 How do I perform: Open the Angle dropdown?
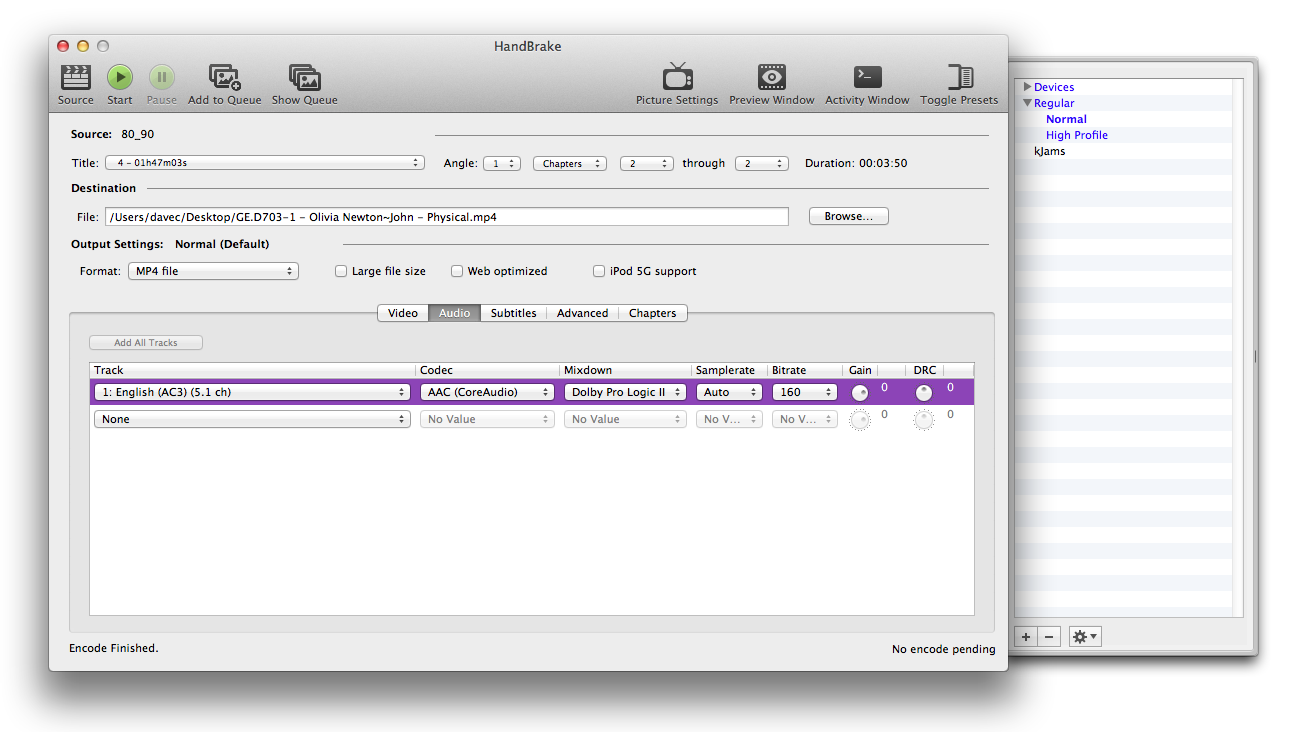coord(501,163)
